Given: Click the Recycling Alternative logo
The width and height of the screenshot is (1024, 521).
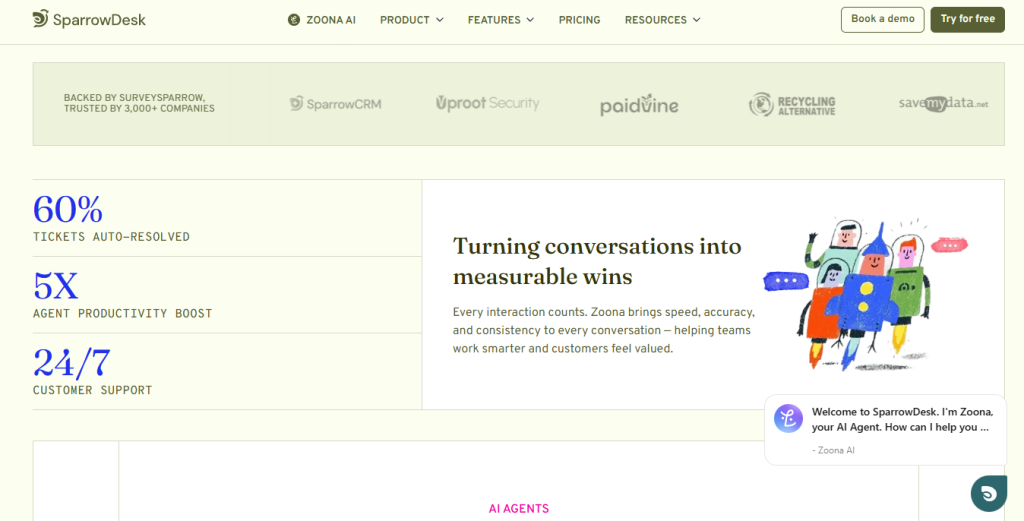Looking at the screenshot, I should [x=792, y=104].
